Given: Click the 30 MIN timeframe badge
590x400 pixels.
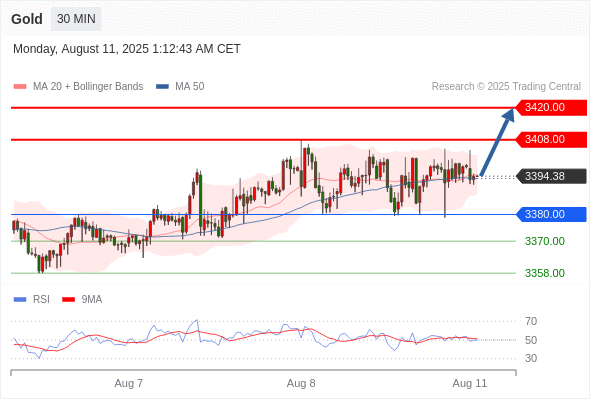Looking at the screenshot, I should 76,19.
